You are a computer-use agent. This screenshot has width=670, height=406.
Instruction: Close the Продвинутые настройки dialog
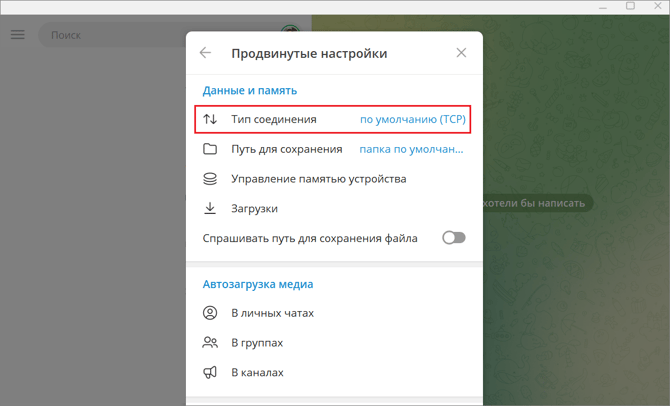coord(461,53)
